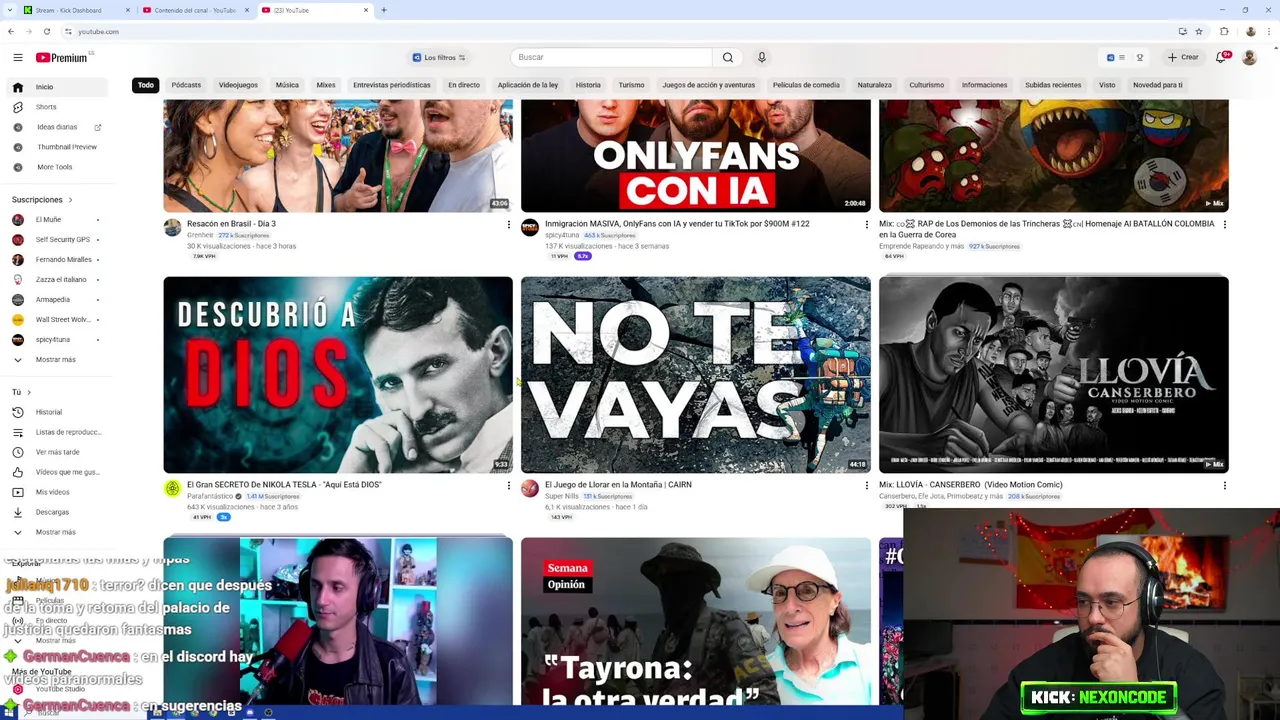Open El Juego de Llorar en la Montaña title
Image resolution: width=1280 pixels, height=720 pixels.
(x=618, y=485)
